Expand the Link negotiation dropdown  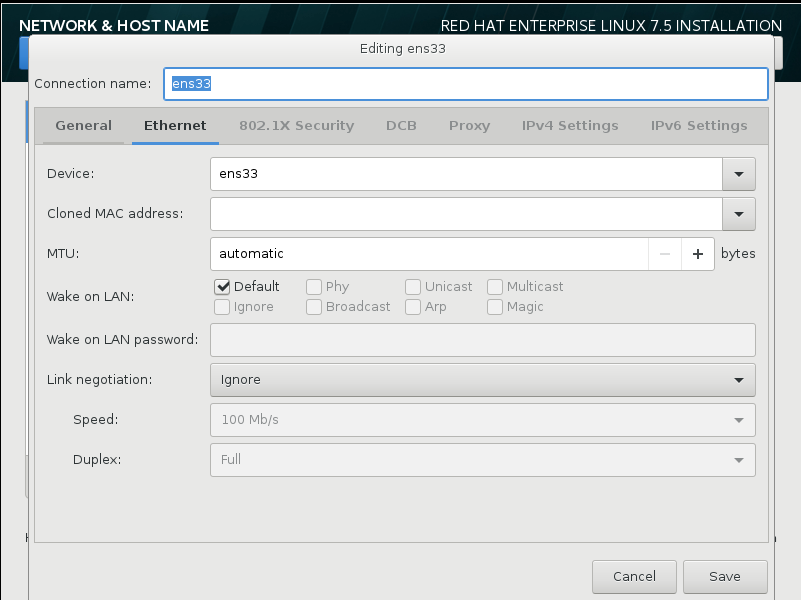(x=483, y=380)
